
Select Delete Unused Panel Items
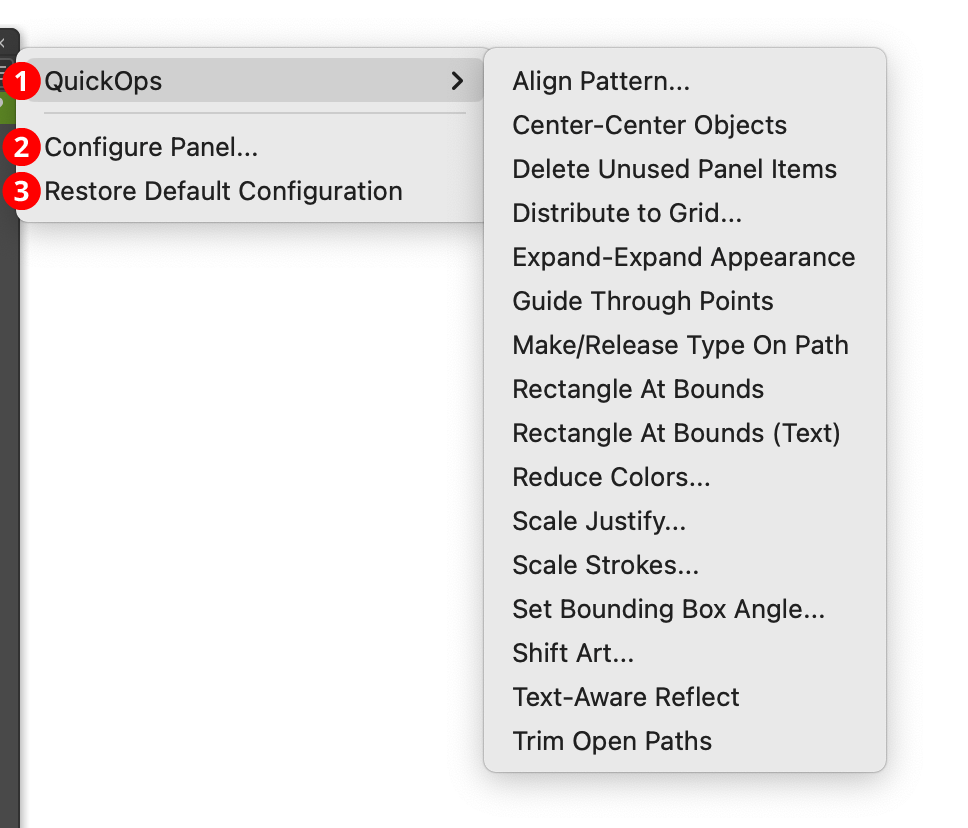tap(674, 169)
